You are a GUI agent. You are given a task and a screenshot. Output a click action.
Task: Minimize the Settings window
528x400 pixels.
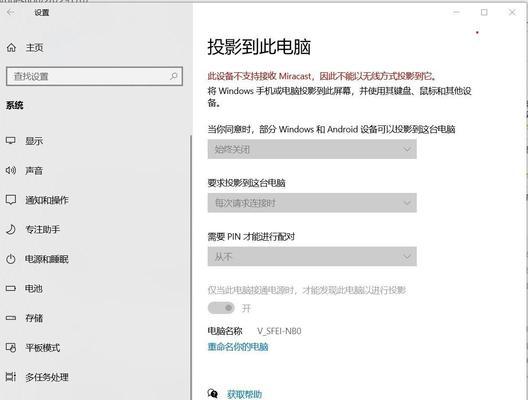[456, 12]
